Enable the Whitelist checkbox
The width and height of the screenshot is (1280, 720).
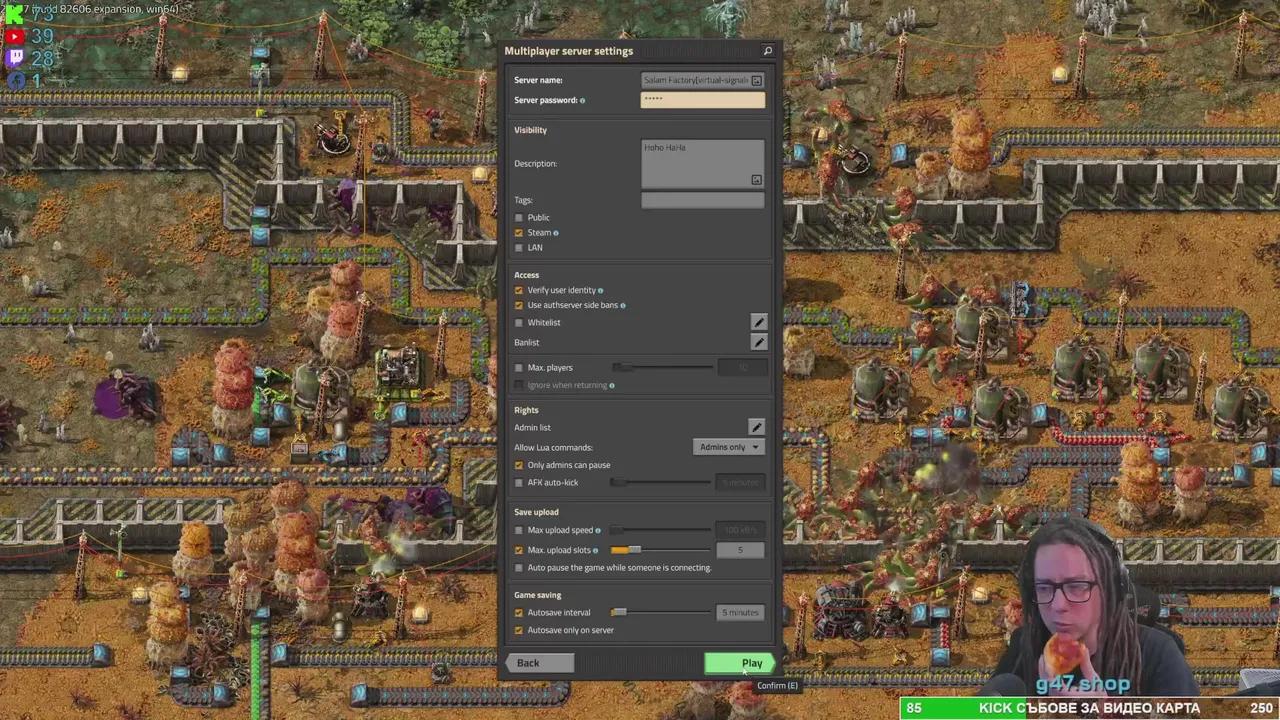point(519,322)
